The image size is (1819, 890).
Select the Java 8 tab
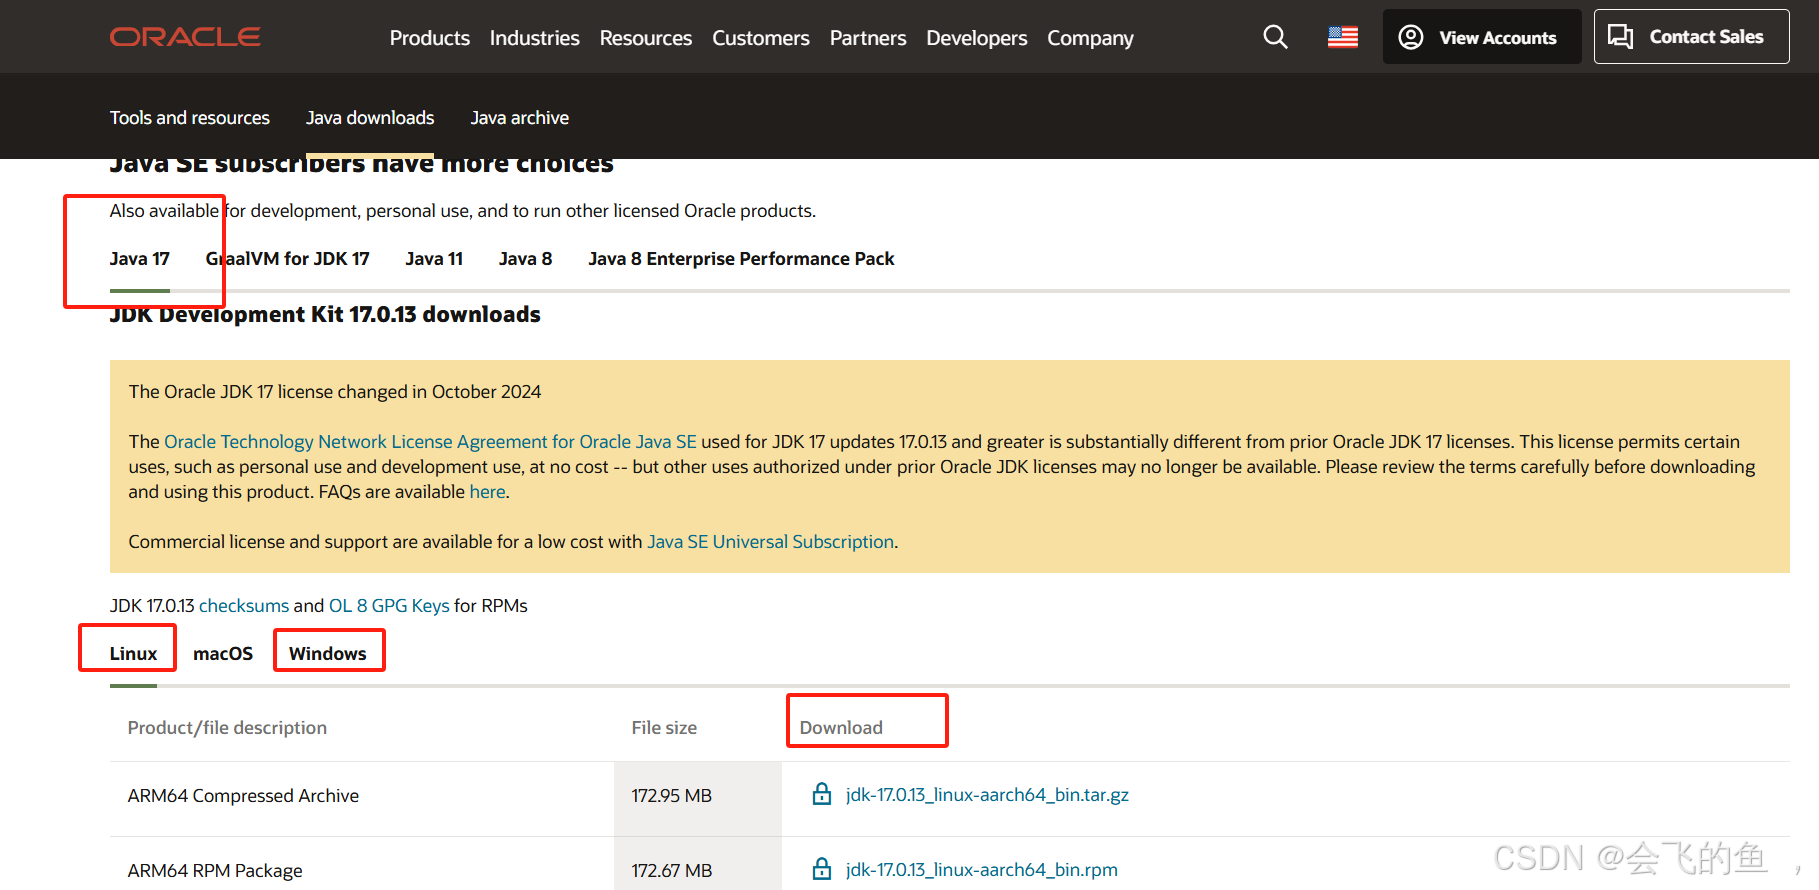(x=526, y=259)
